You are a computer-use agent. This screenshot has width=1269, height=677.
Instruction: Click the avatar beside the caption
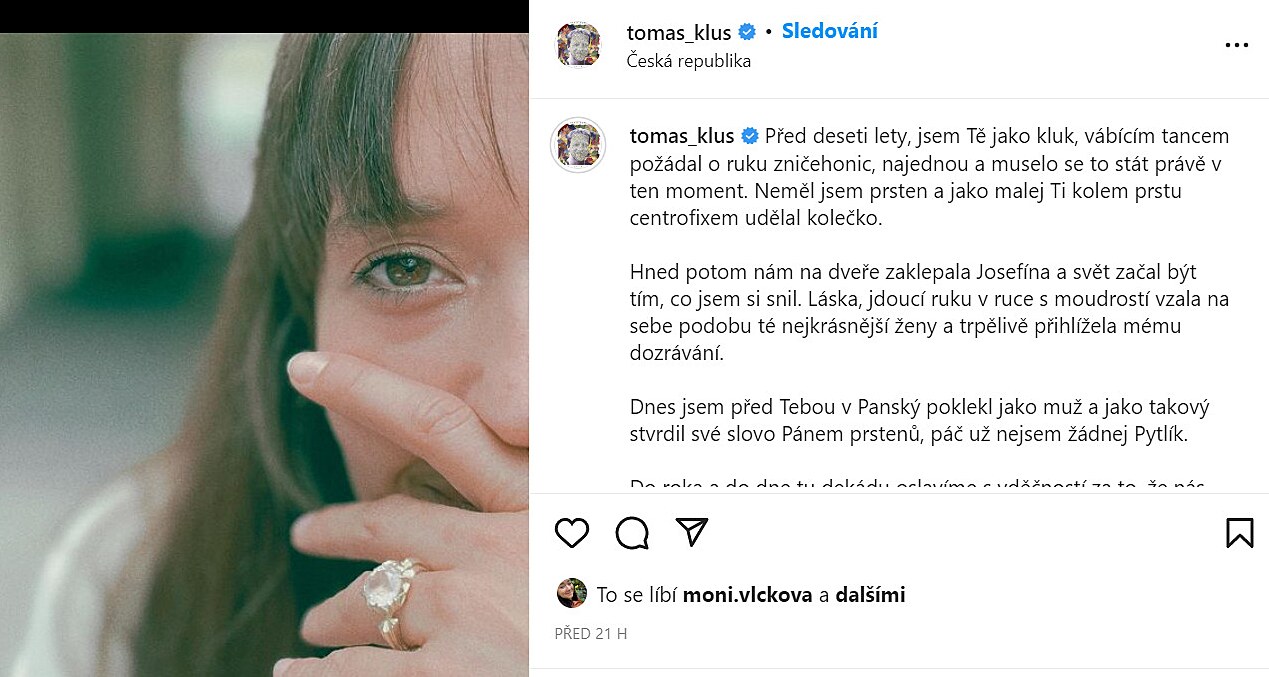pos(578,145)
